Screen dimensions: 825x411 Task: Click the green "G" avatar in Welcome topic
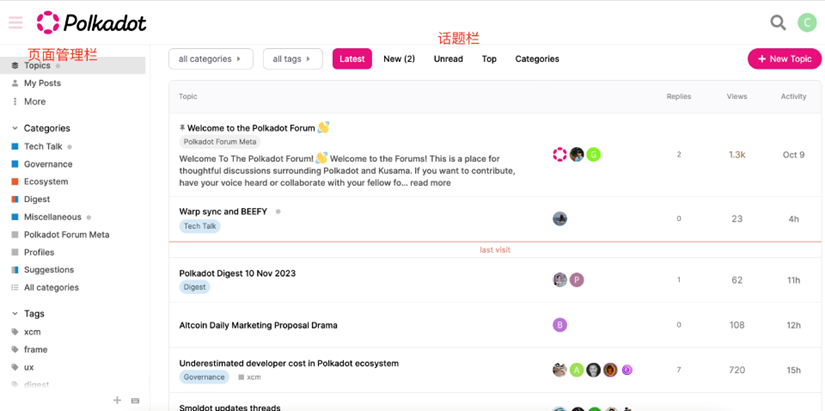[x=593, y=154]
